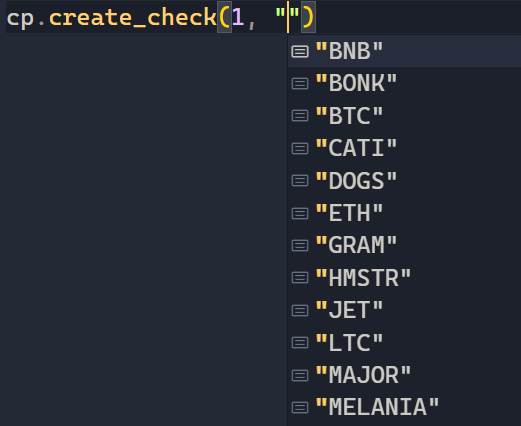Select "MELANIA" in the suggestions

(x=404, y=407)
